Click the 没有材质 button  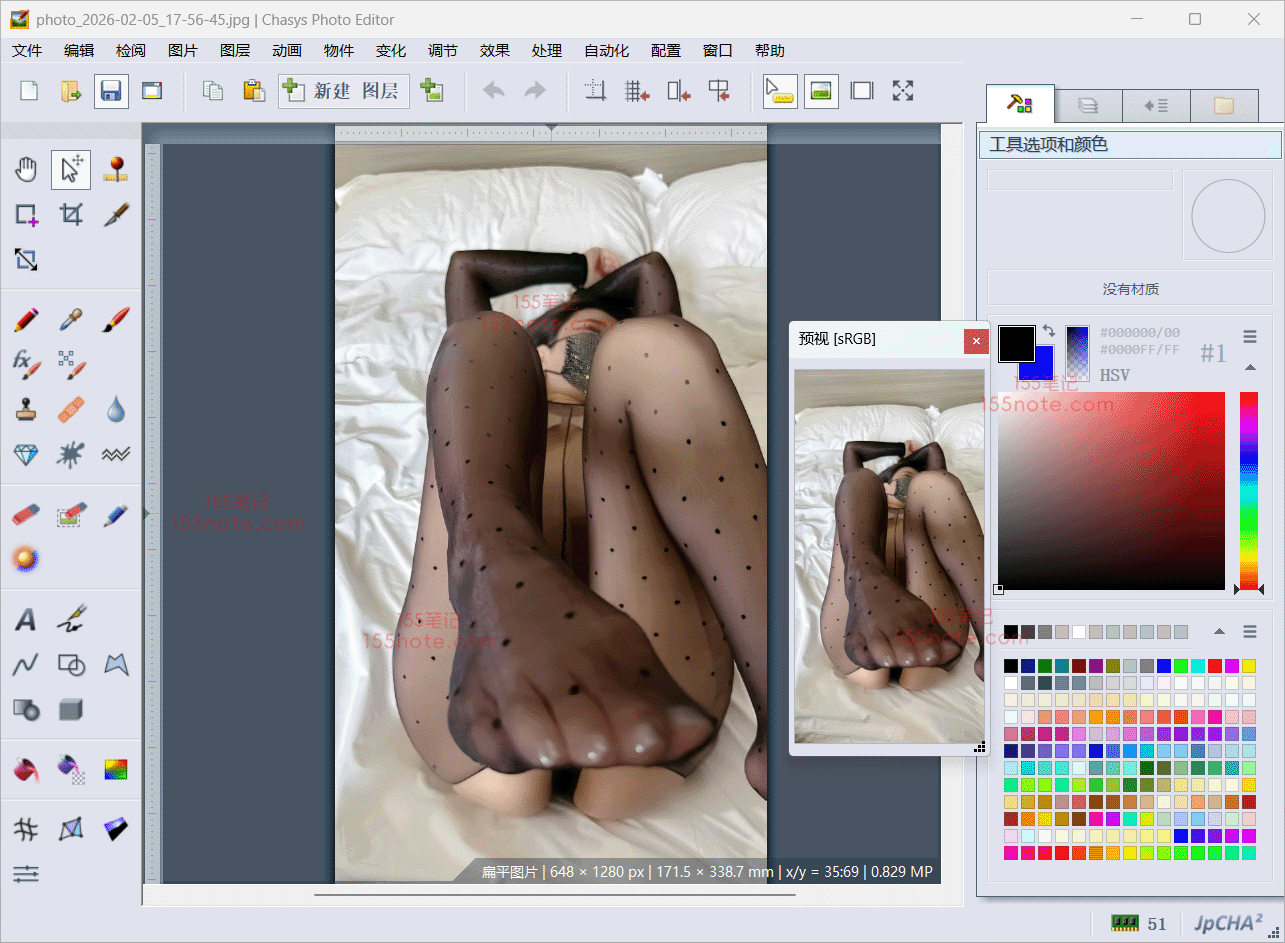pyautogui.click(x=1130, y=289)
